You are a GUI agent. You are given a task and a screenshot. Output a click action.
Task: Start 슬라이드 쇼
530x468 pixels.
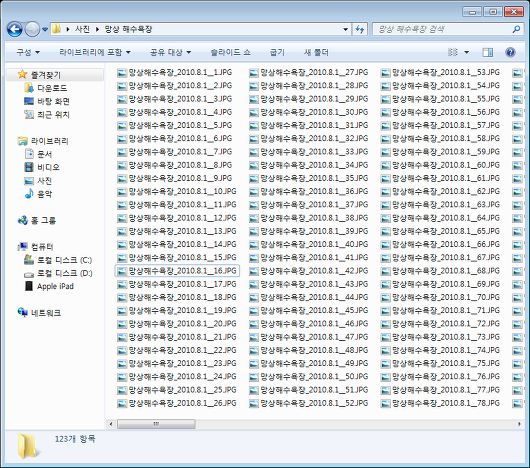coord(231,52)
